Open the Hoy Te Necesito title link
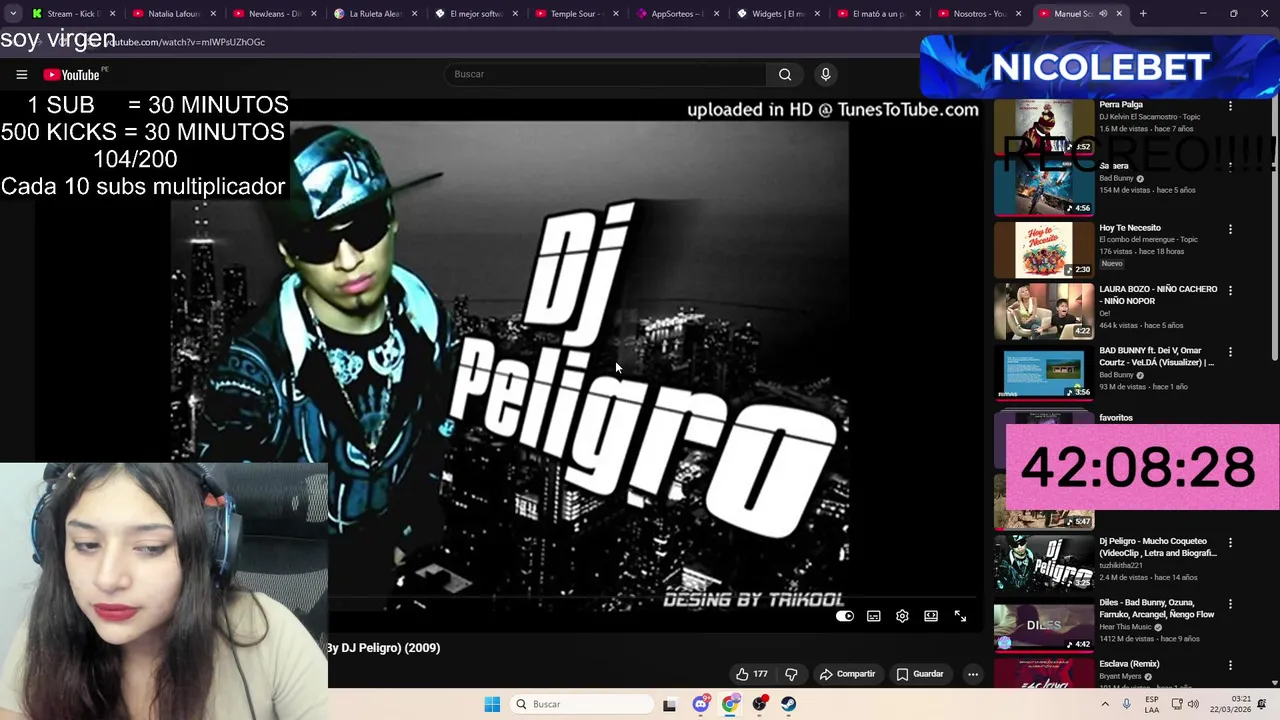Image resolution: width=1280 pixels, height=720 pixels. (1130, 228)
